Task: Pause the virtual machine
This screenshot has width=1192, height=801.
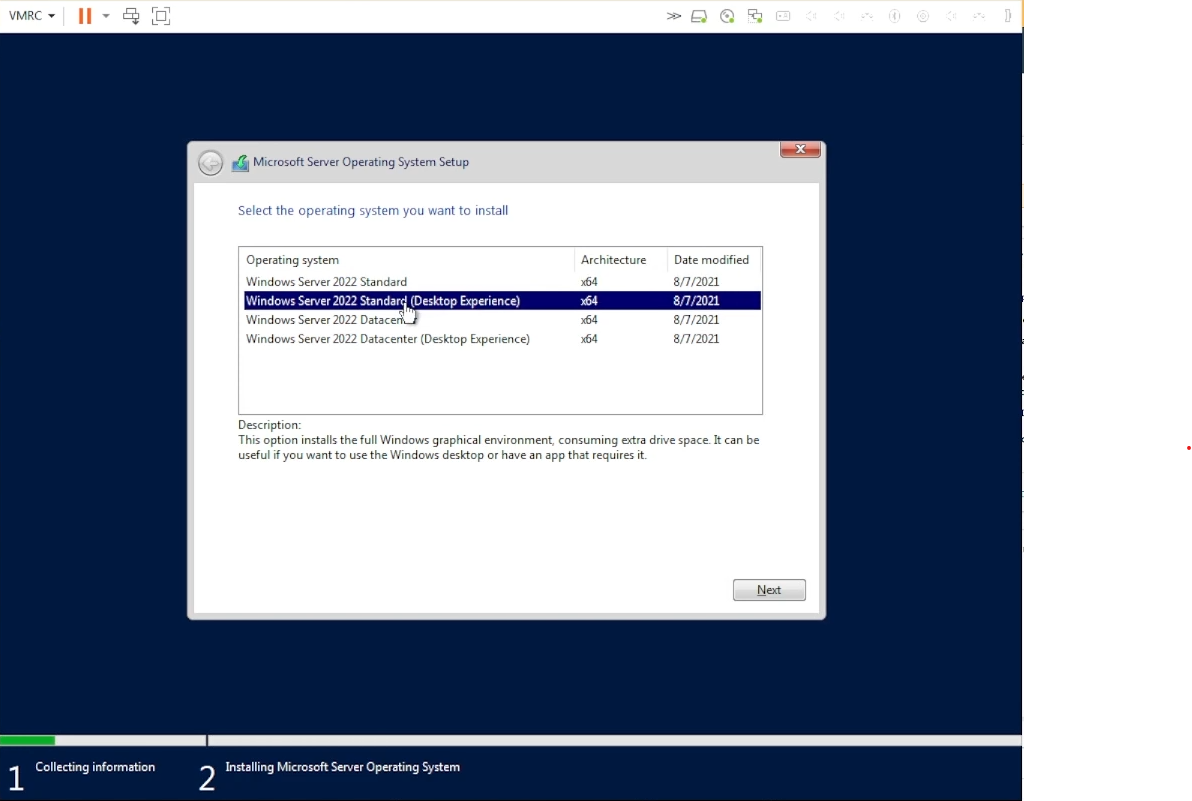Action: 85,15
